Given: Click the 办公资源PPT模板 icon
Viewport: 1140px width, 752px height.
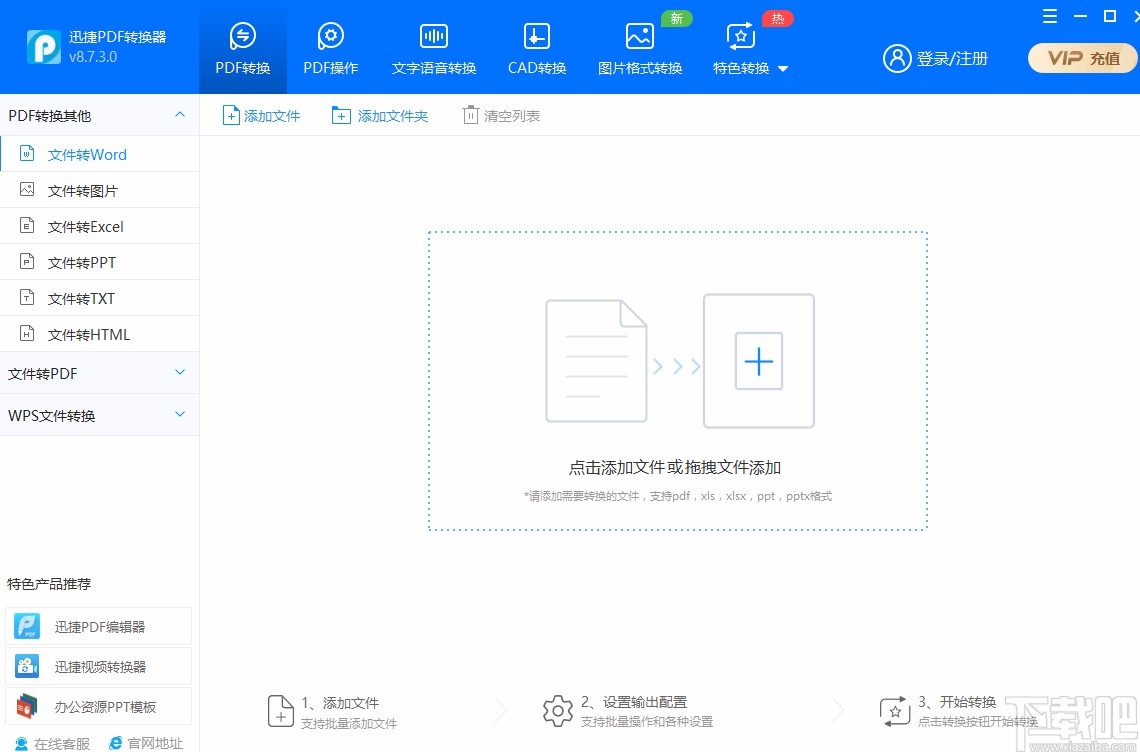Looking at the screenshot, I should [x=28, y=706].
